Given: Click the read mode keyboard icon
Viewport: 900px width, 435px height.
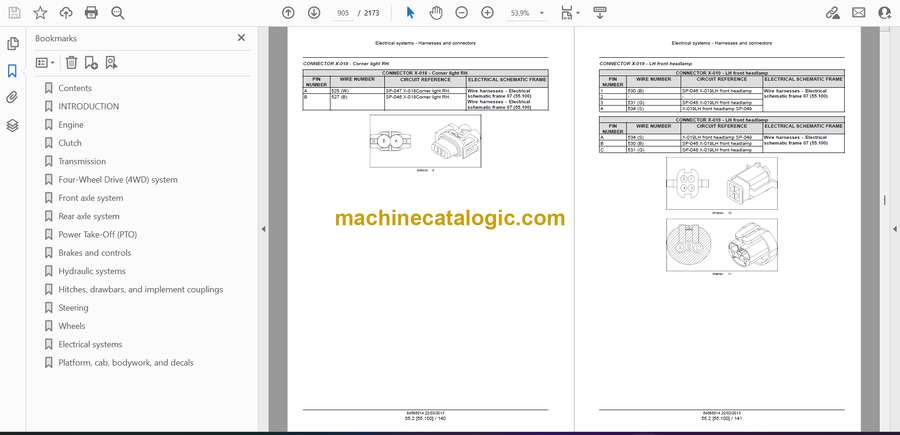Looking at the screenshot, I should [x=600, y=13].
